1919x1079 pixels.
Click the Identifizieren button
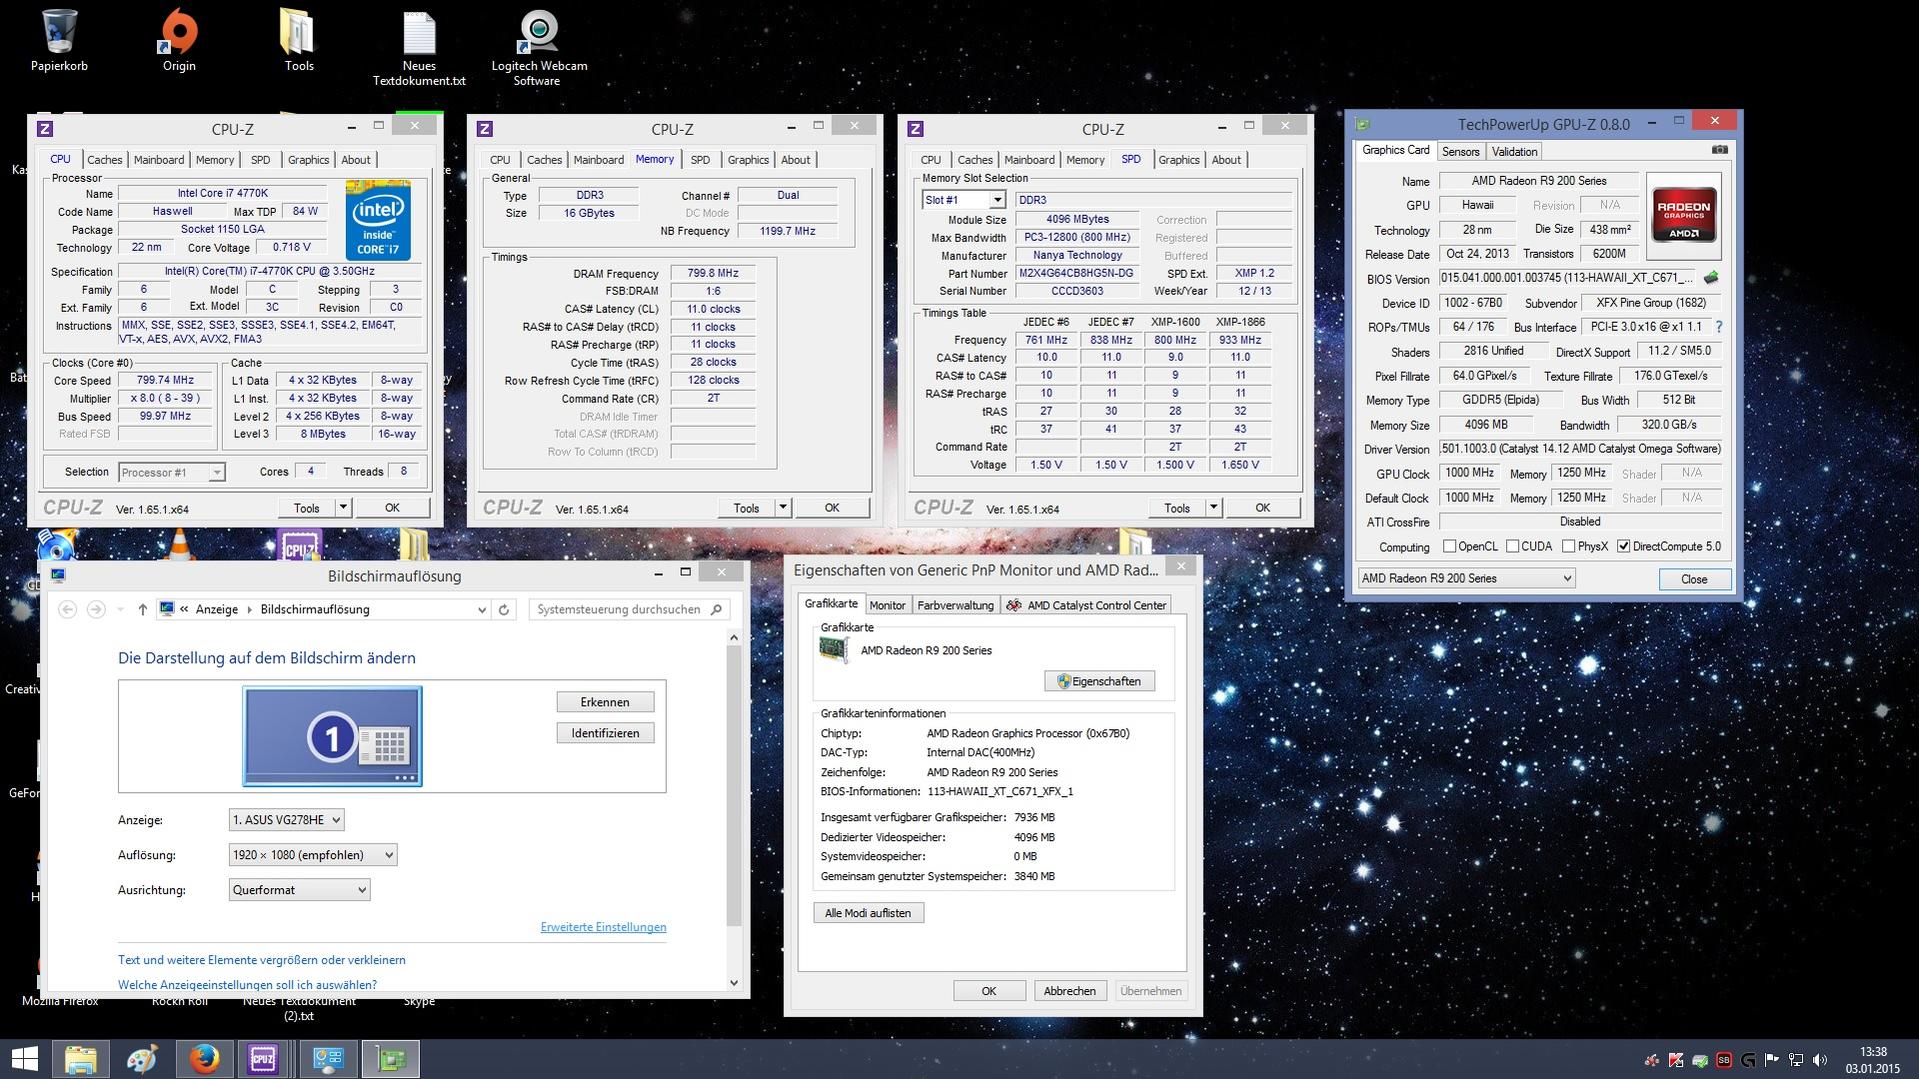pos(605,733)
